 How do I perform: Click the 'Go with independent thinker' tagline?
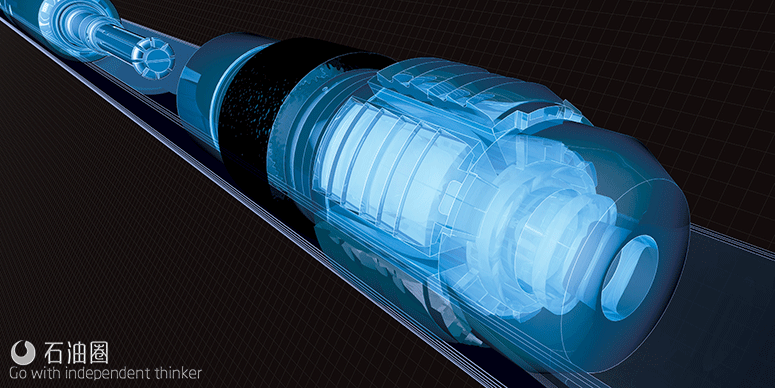click(x=105, y=373)
